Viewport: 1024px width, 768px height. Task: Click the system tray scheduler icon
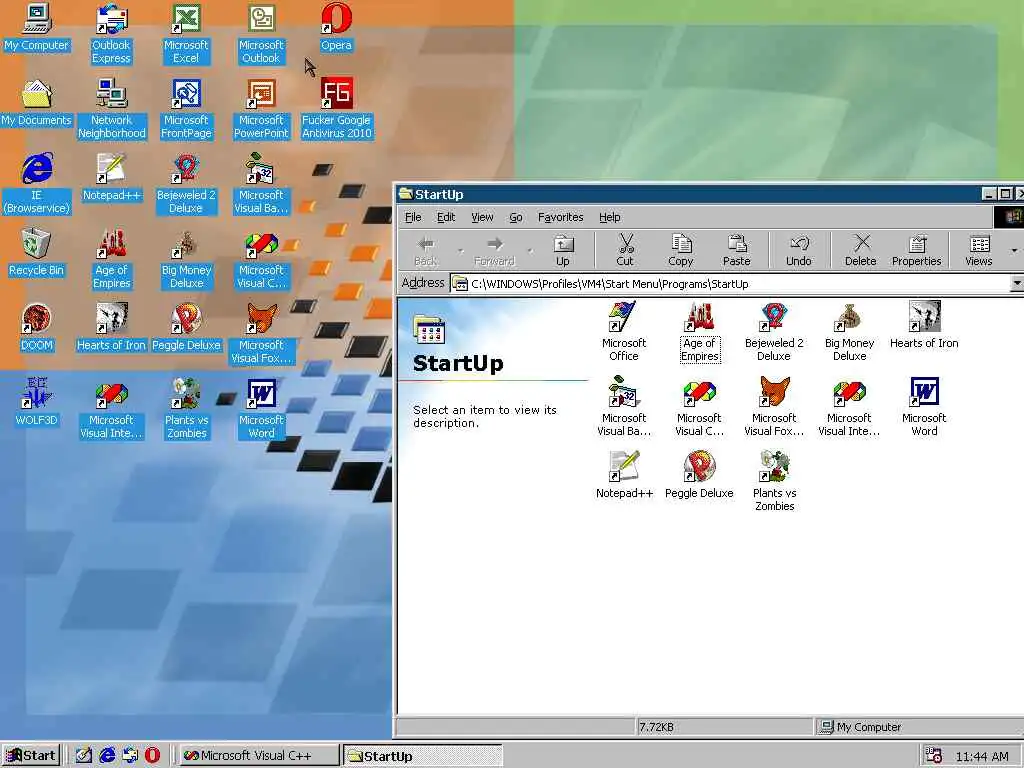[934, 756]
